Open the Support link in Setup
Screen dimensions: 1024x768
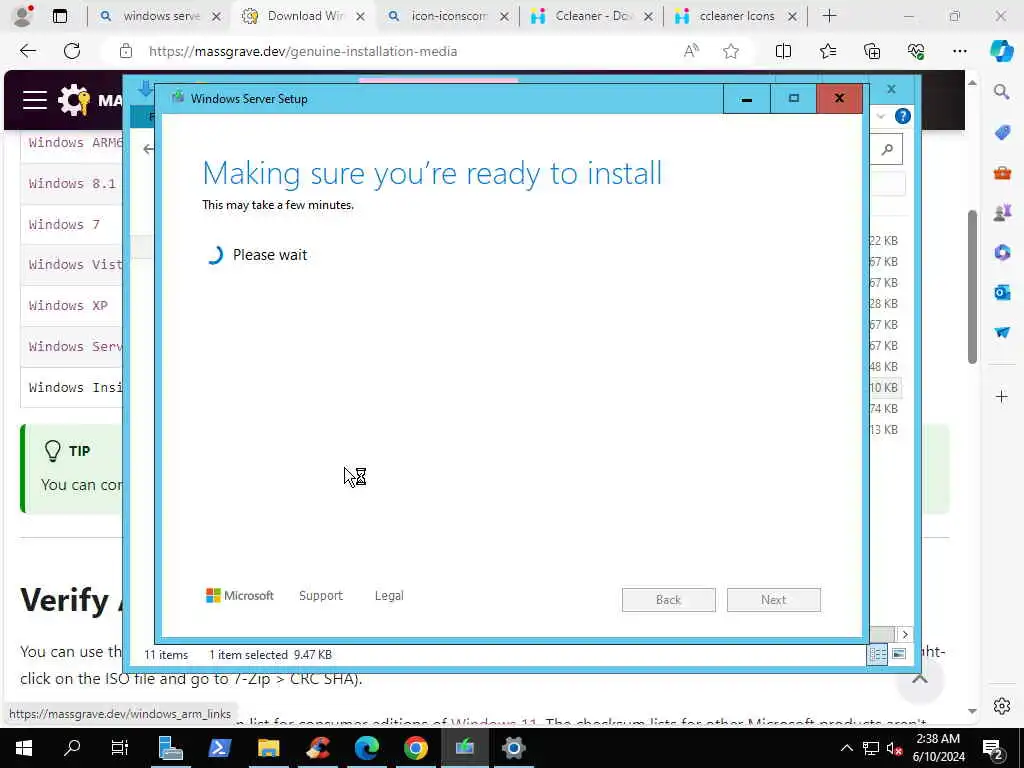pos(321,596)
